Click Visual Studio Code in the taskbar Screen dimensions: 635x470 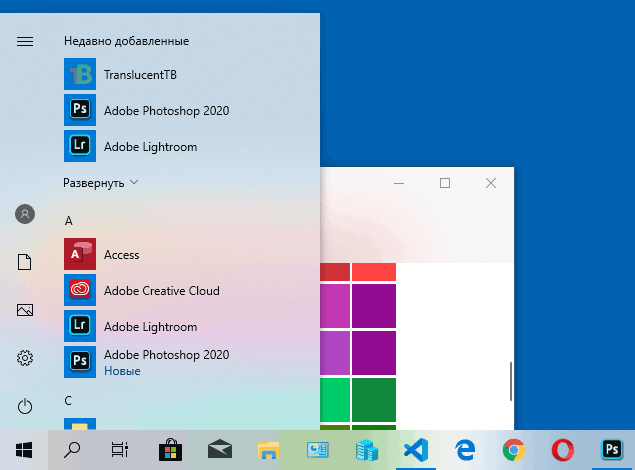[414, 449]
